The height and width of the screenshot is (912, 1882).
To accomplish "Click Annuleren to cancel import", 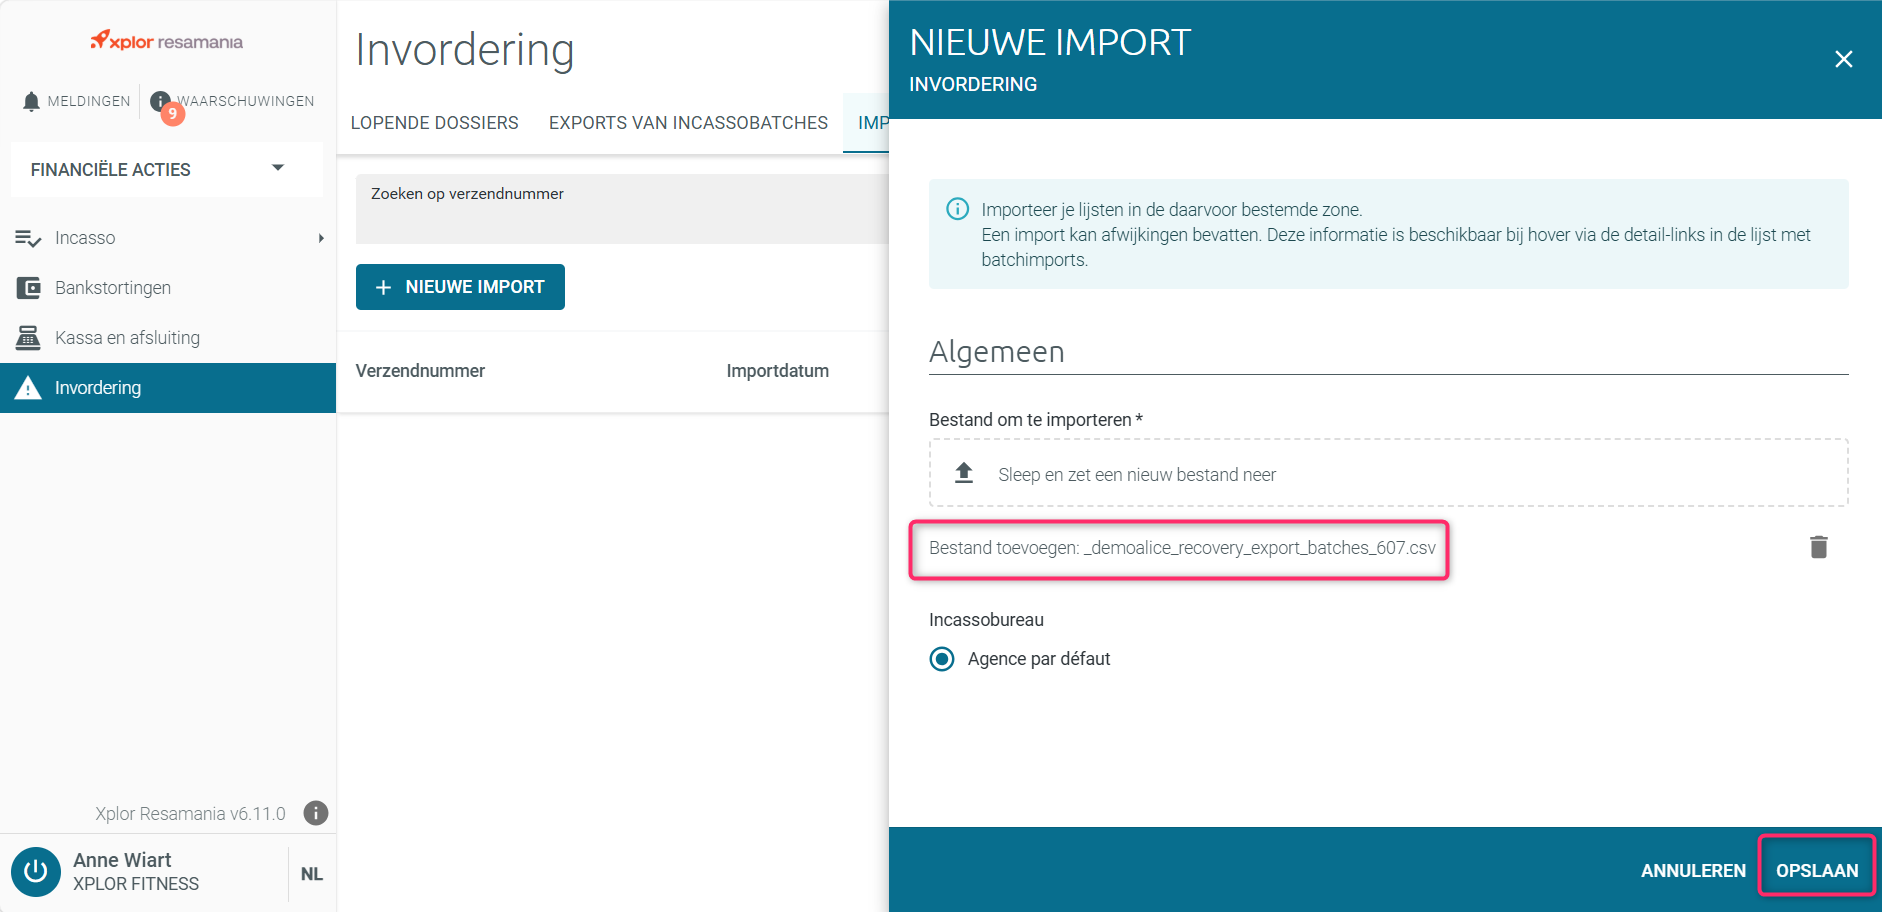I will tap(1693, 870).
